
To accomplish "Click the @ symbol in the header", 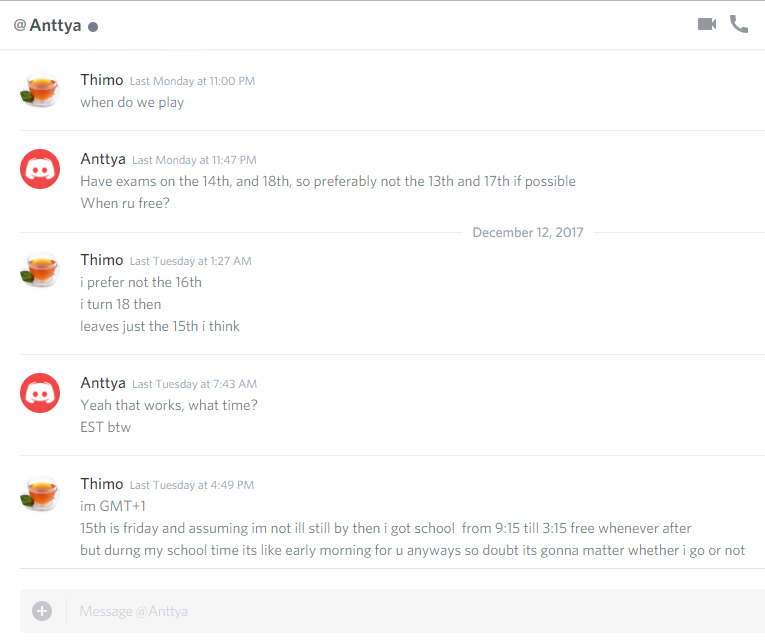I will (x=20, y=25).
